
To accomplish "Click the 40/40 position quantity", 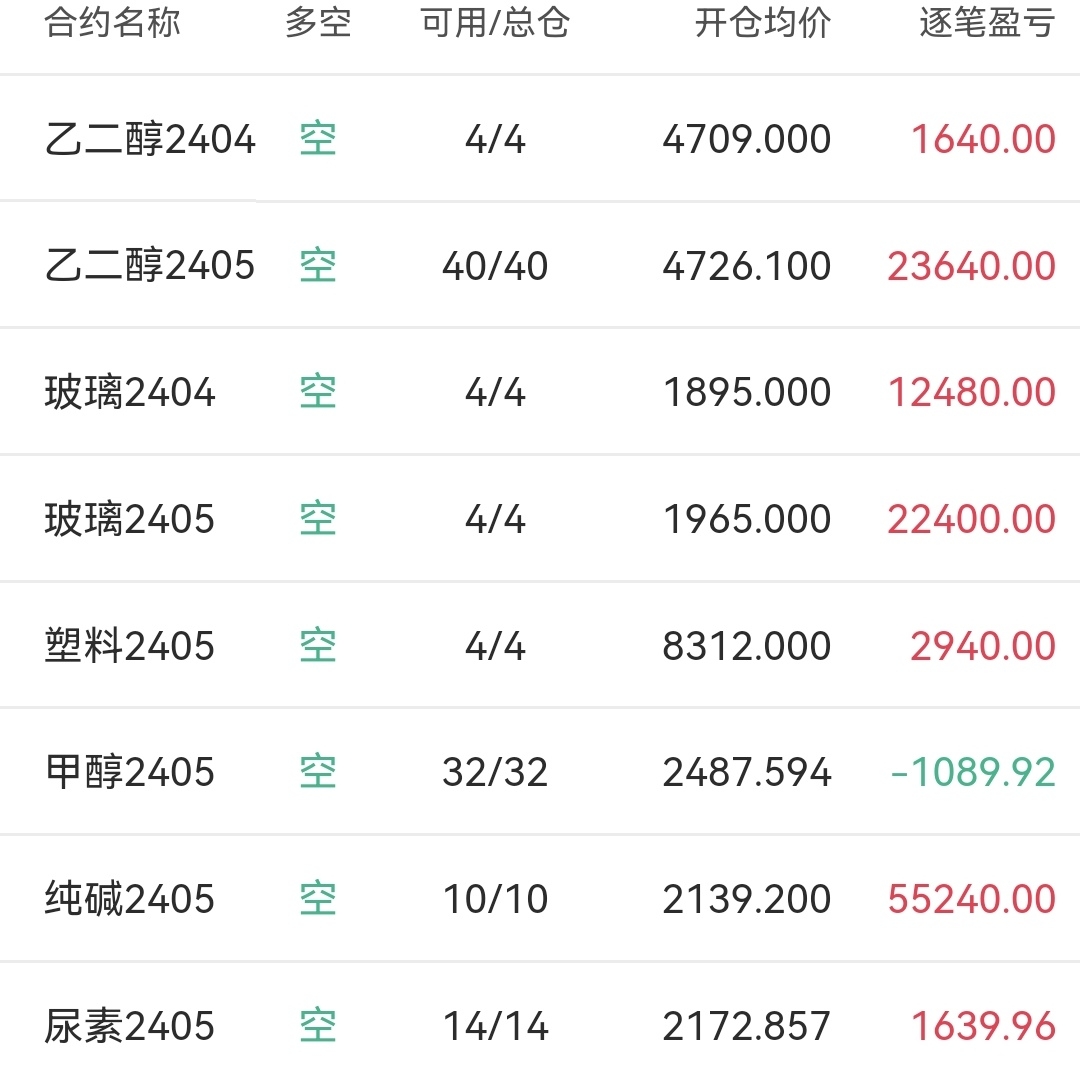I will pos(495,266).
